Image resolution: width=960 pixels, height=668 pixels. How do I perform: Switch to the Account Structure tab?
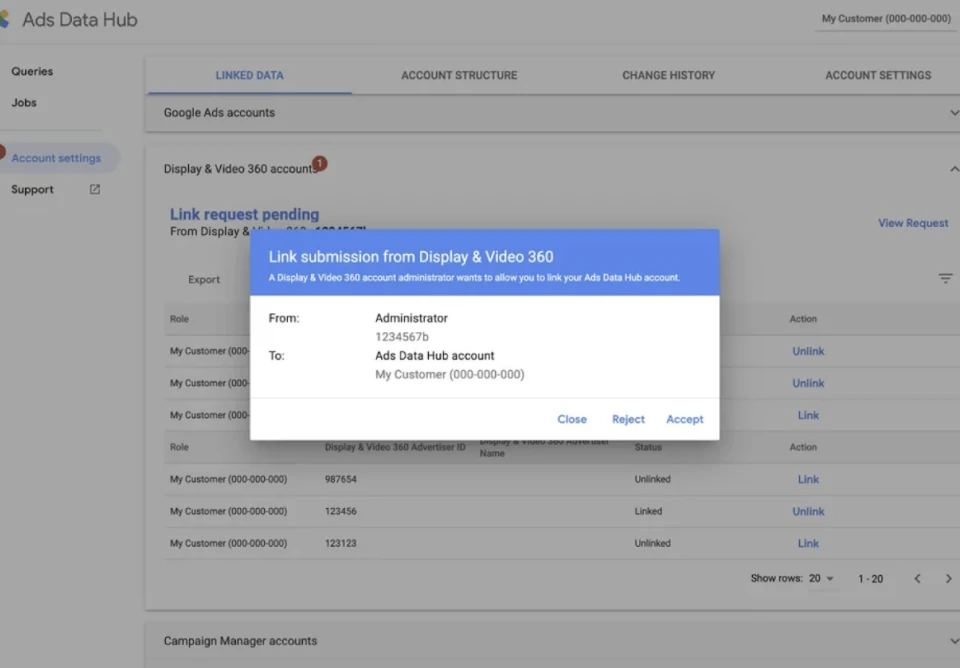click(459, 75)
